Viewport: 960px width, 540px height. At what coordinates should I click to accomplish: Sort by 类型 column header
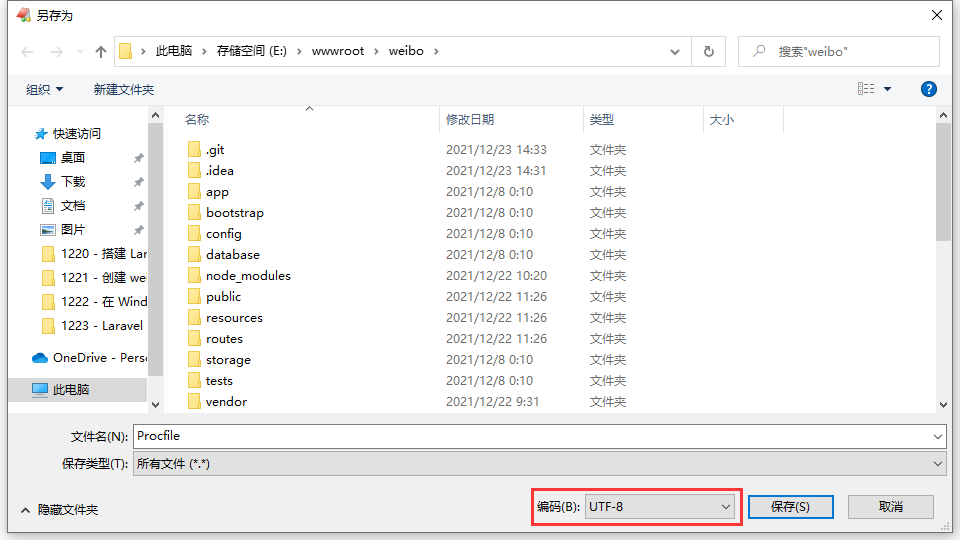click(x=602, y=119)
